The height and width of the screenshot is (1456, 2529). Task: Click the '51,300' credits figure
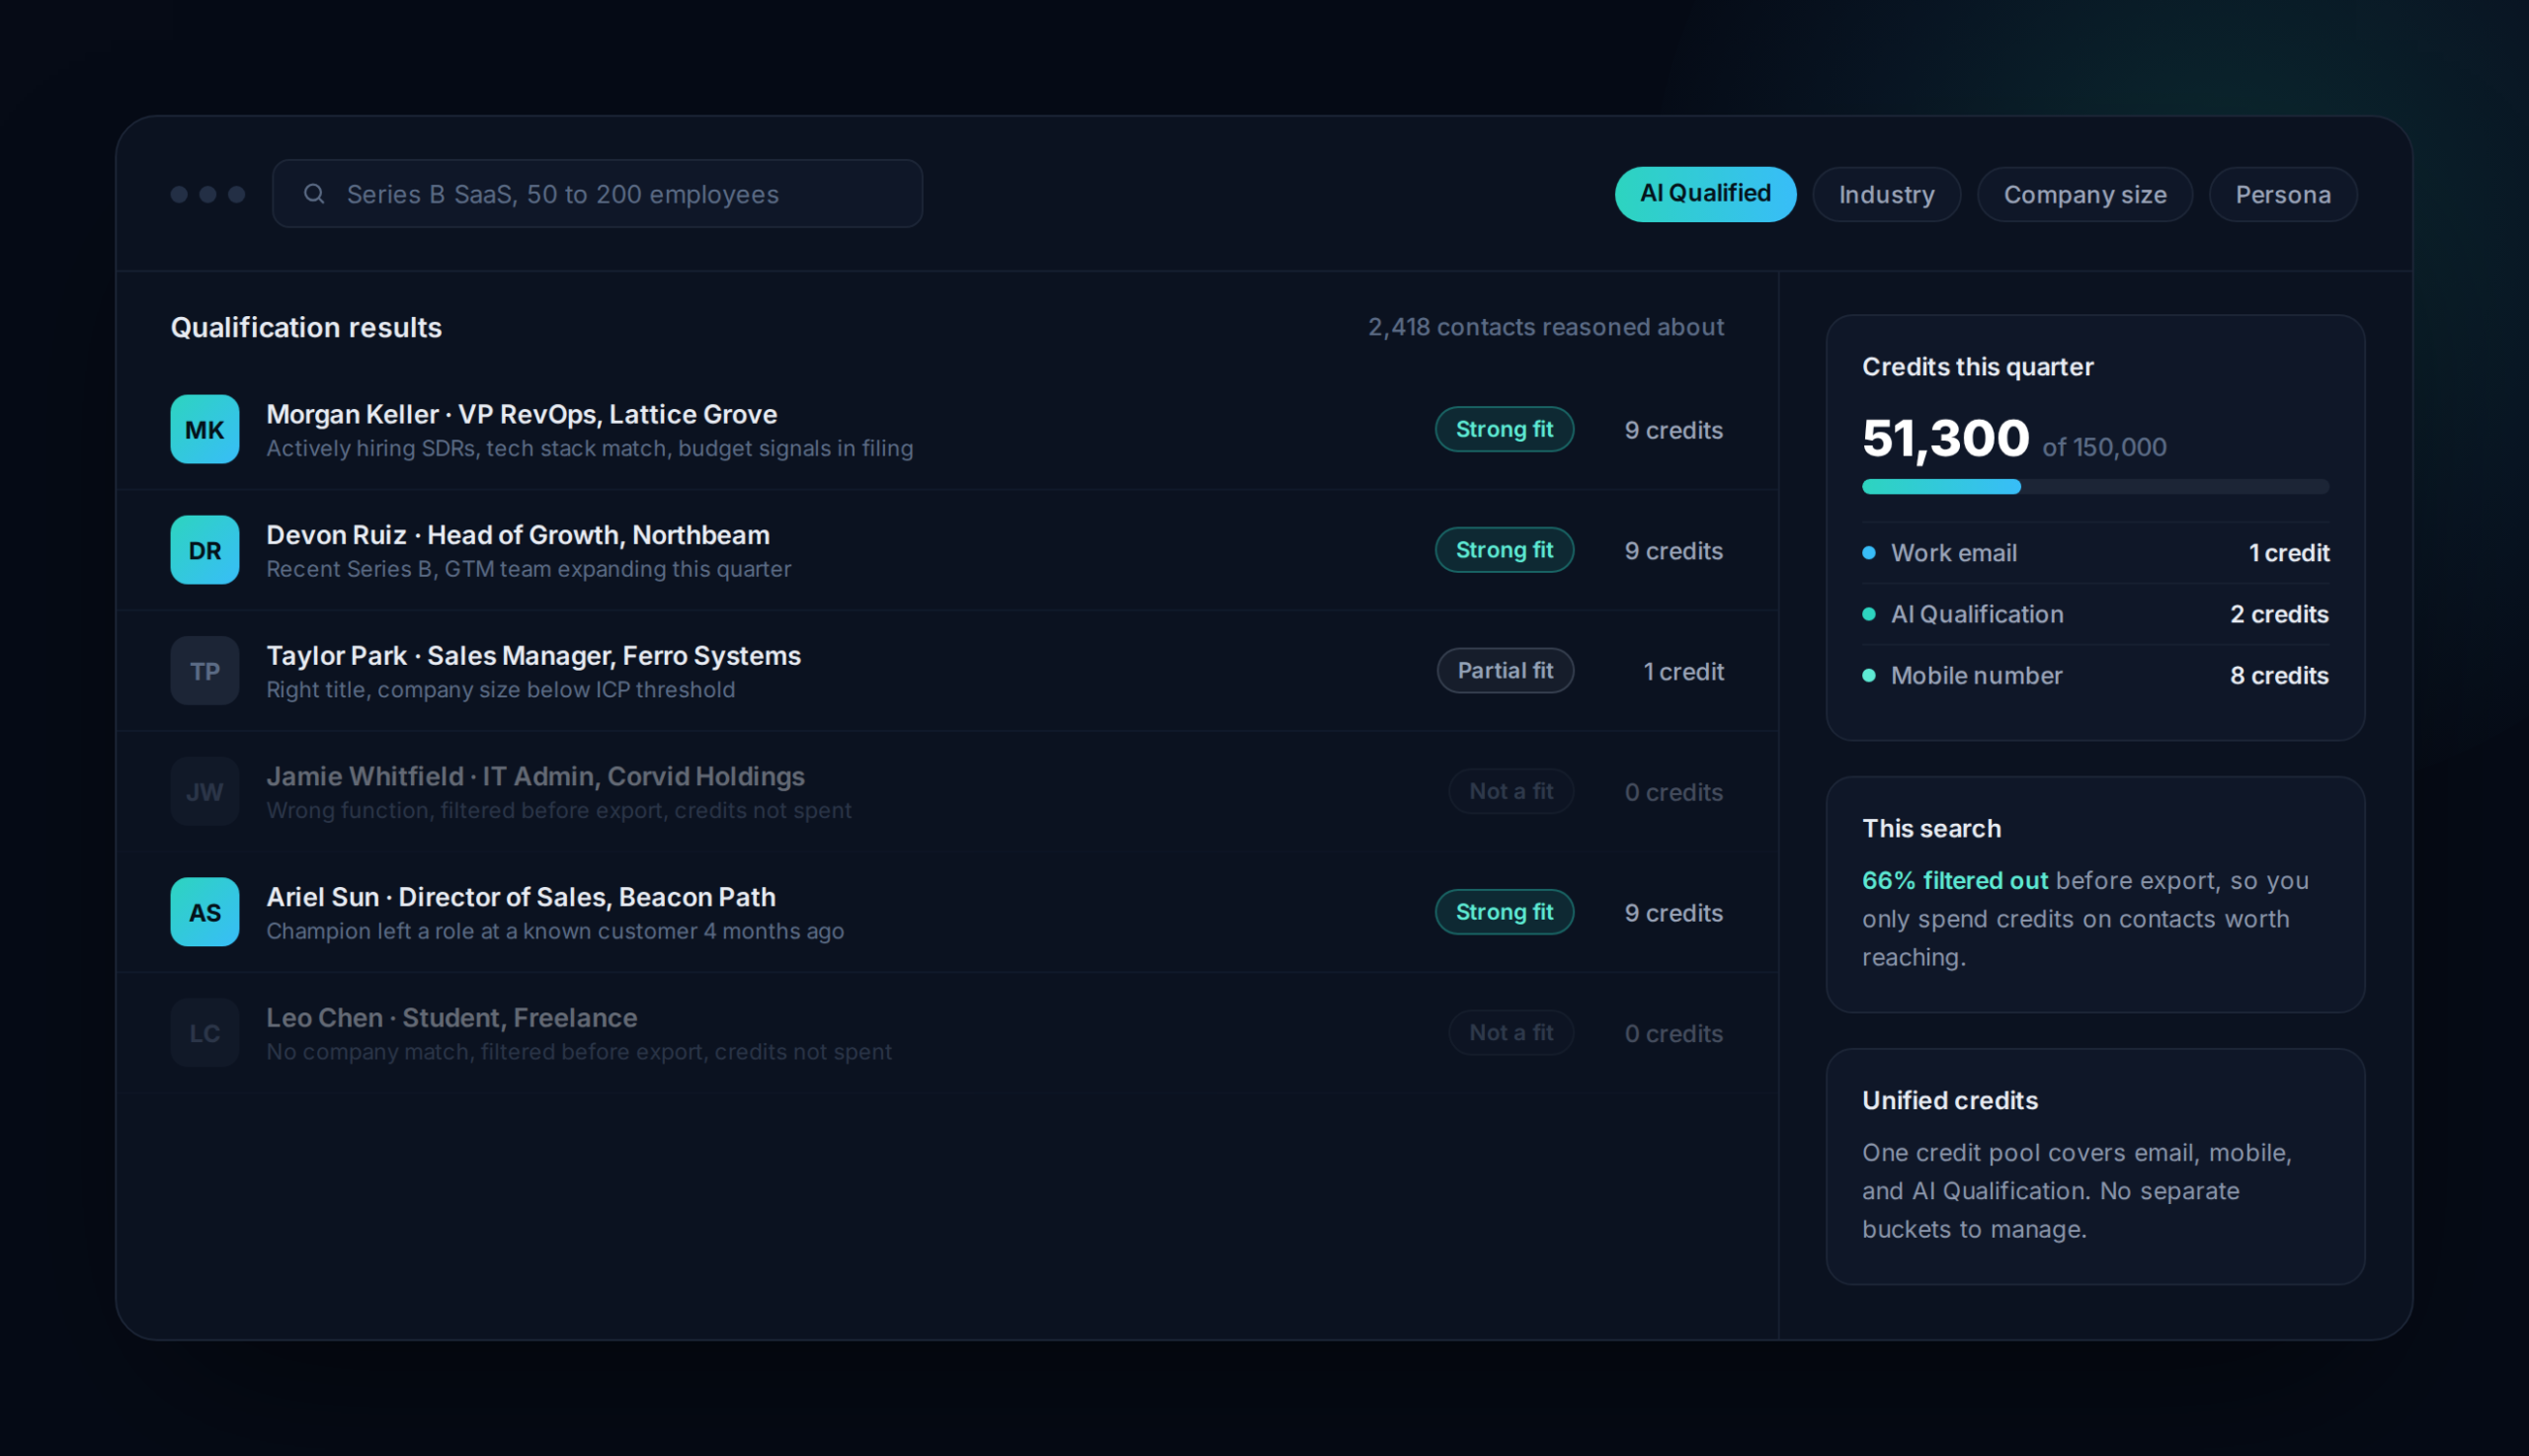pos(1945,438)
